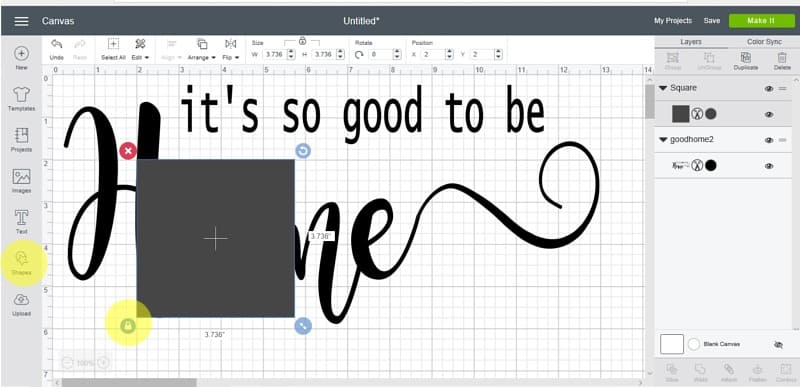The height and width of the screenshot is (387, 800).
Task: Click the white Blank Canvas swatch
Action: coord(672,344)
